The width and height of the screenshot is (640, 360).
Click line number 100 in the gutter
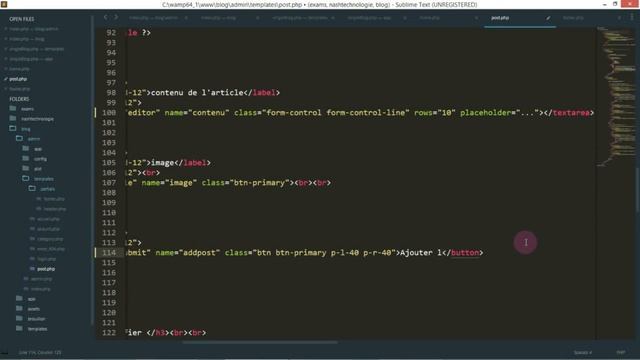click(x=109, y=113)
